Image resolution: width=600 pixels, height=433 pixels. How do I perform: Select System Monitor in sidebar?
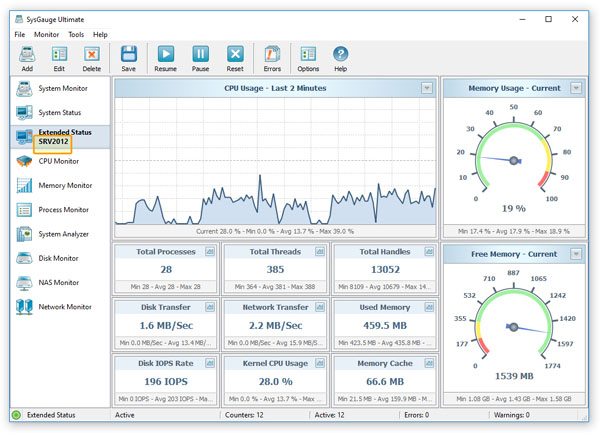pyautogui.click(x=60, y=88)
